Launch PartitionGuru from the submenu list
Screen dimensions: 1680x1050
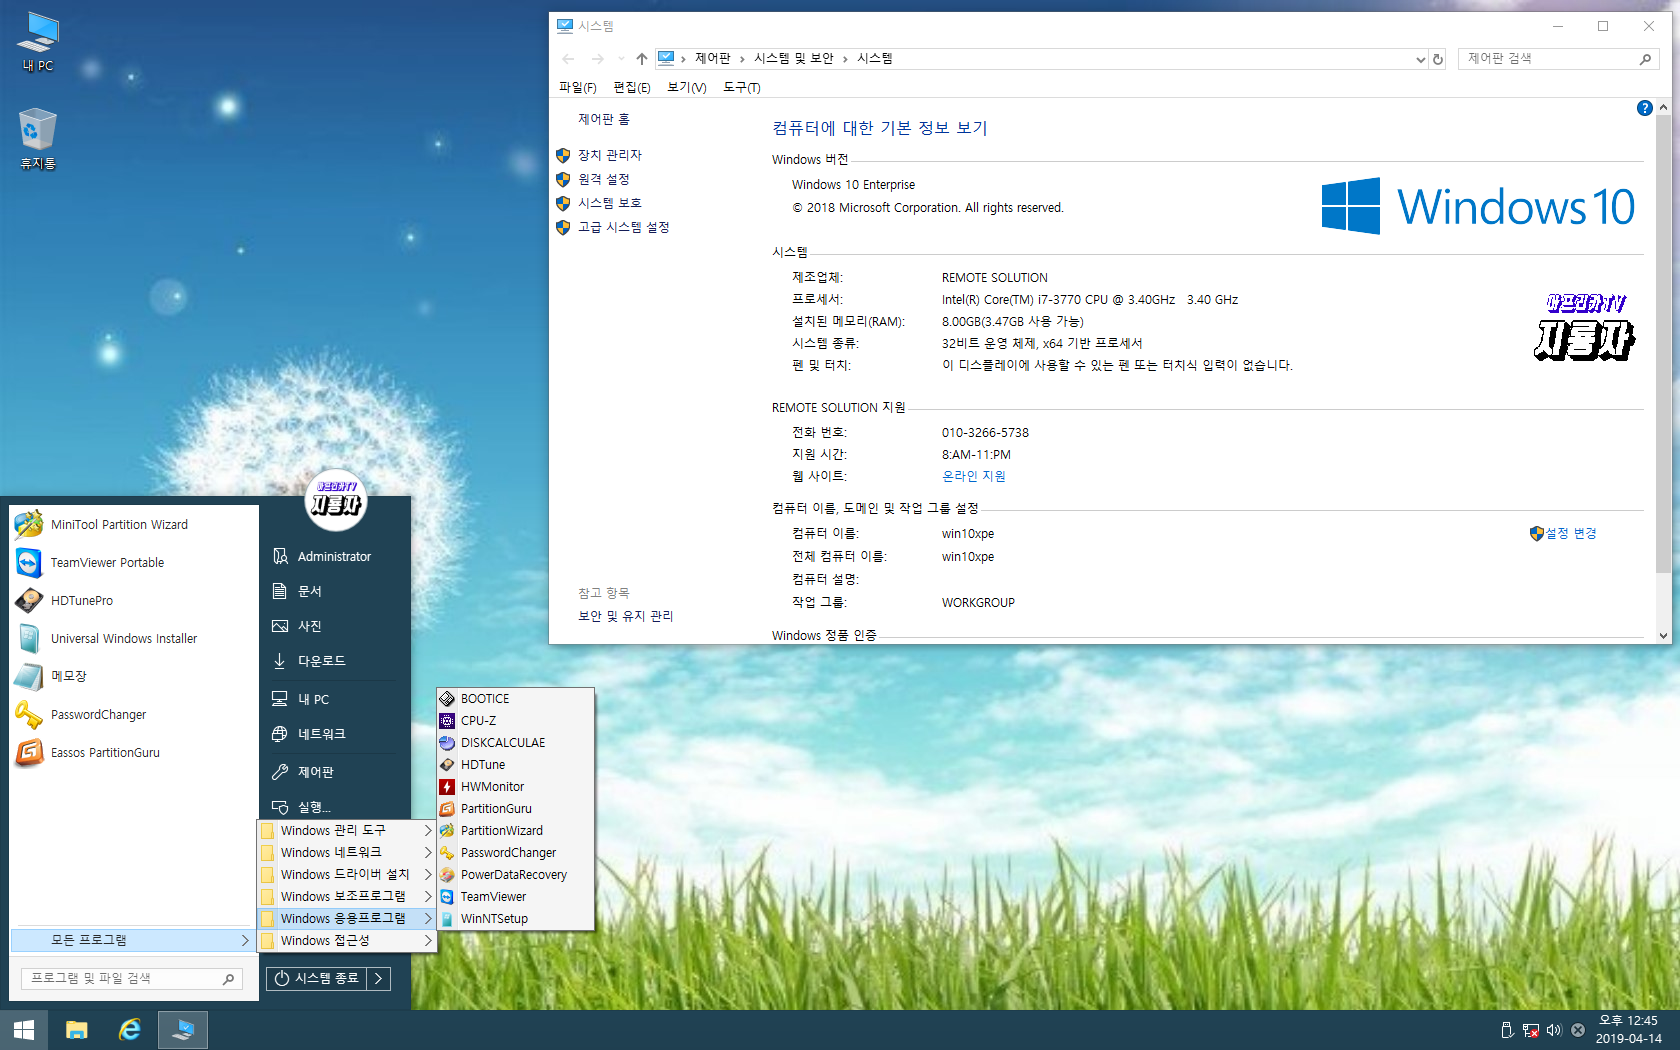coord(515,808)
